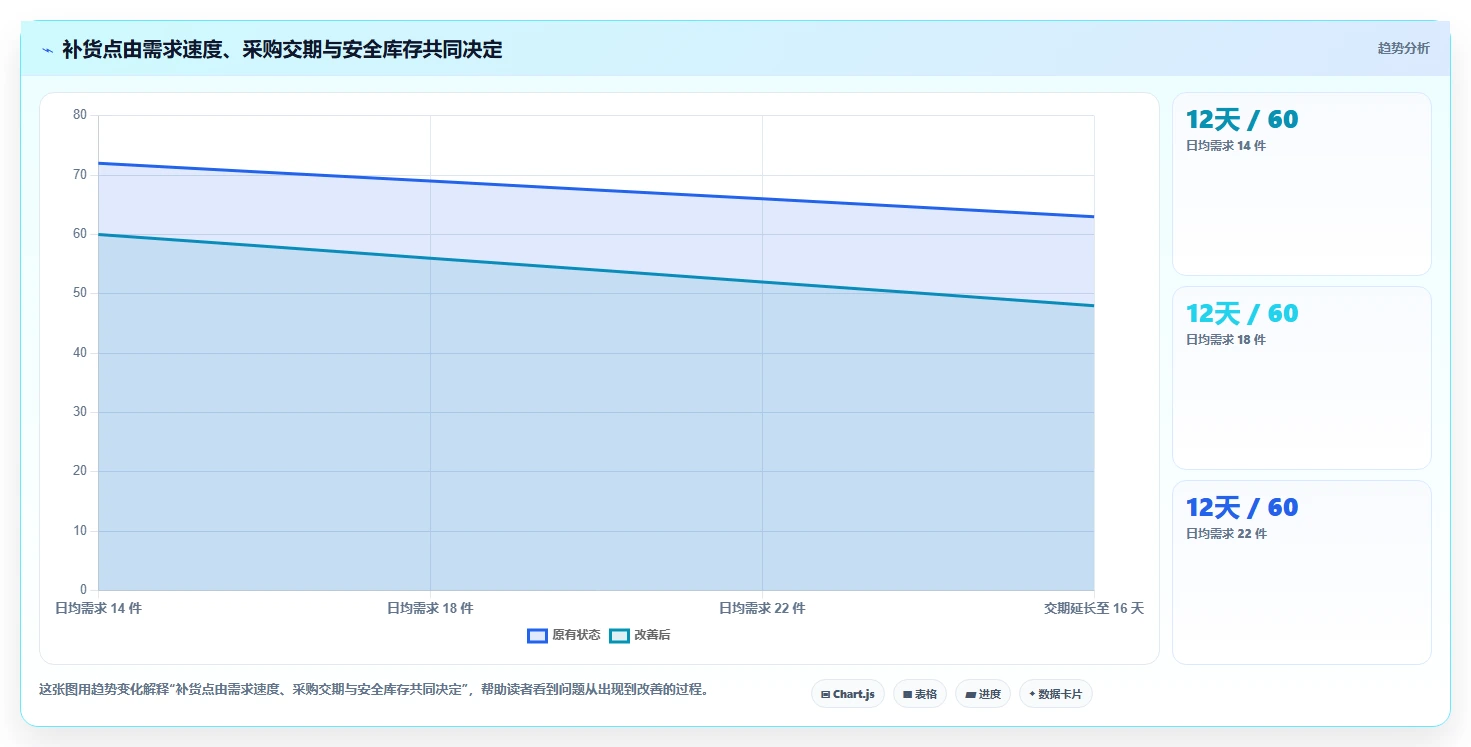The width and height of the screenshot is (1471, 747).
Task: Click x-axis label 交期延长至 16 天
Action: [x=1094, y=608]
